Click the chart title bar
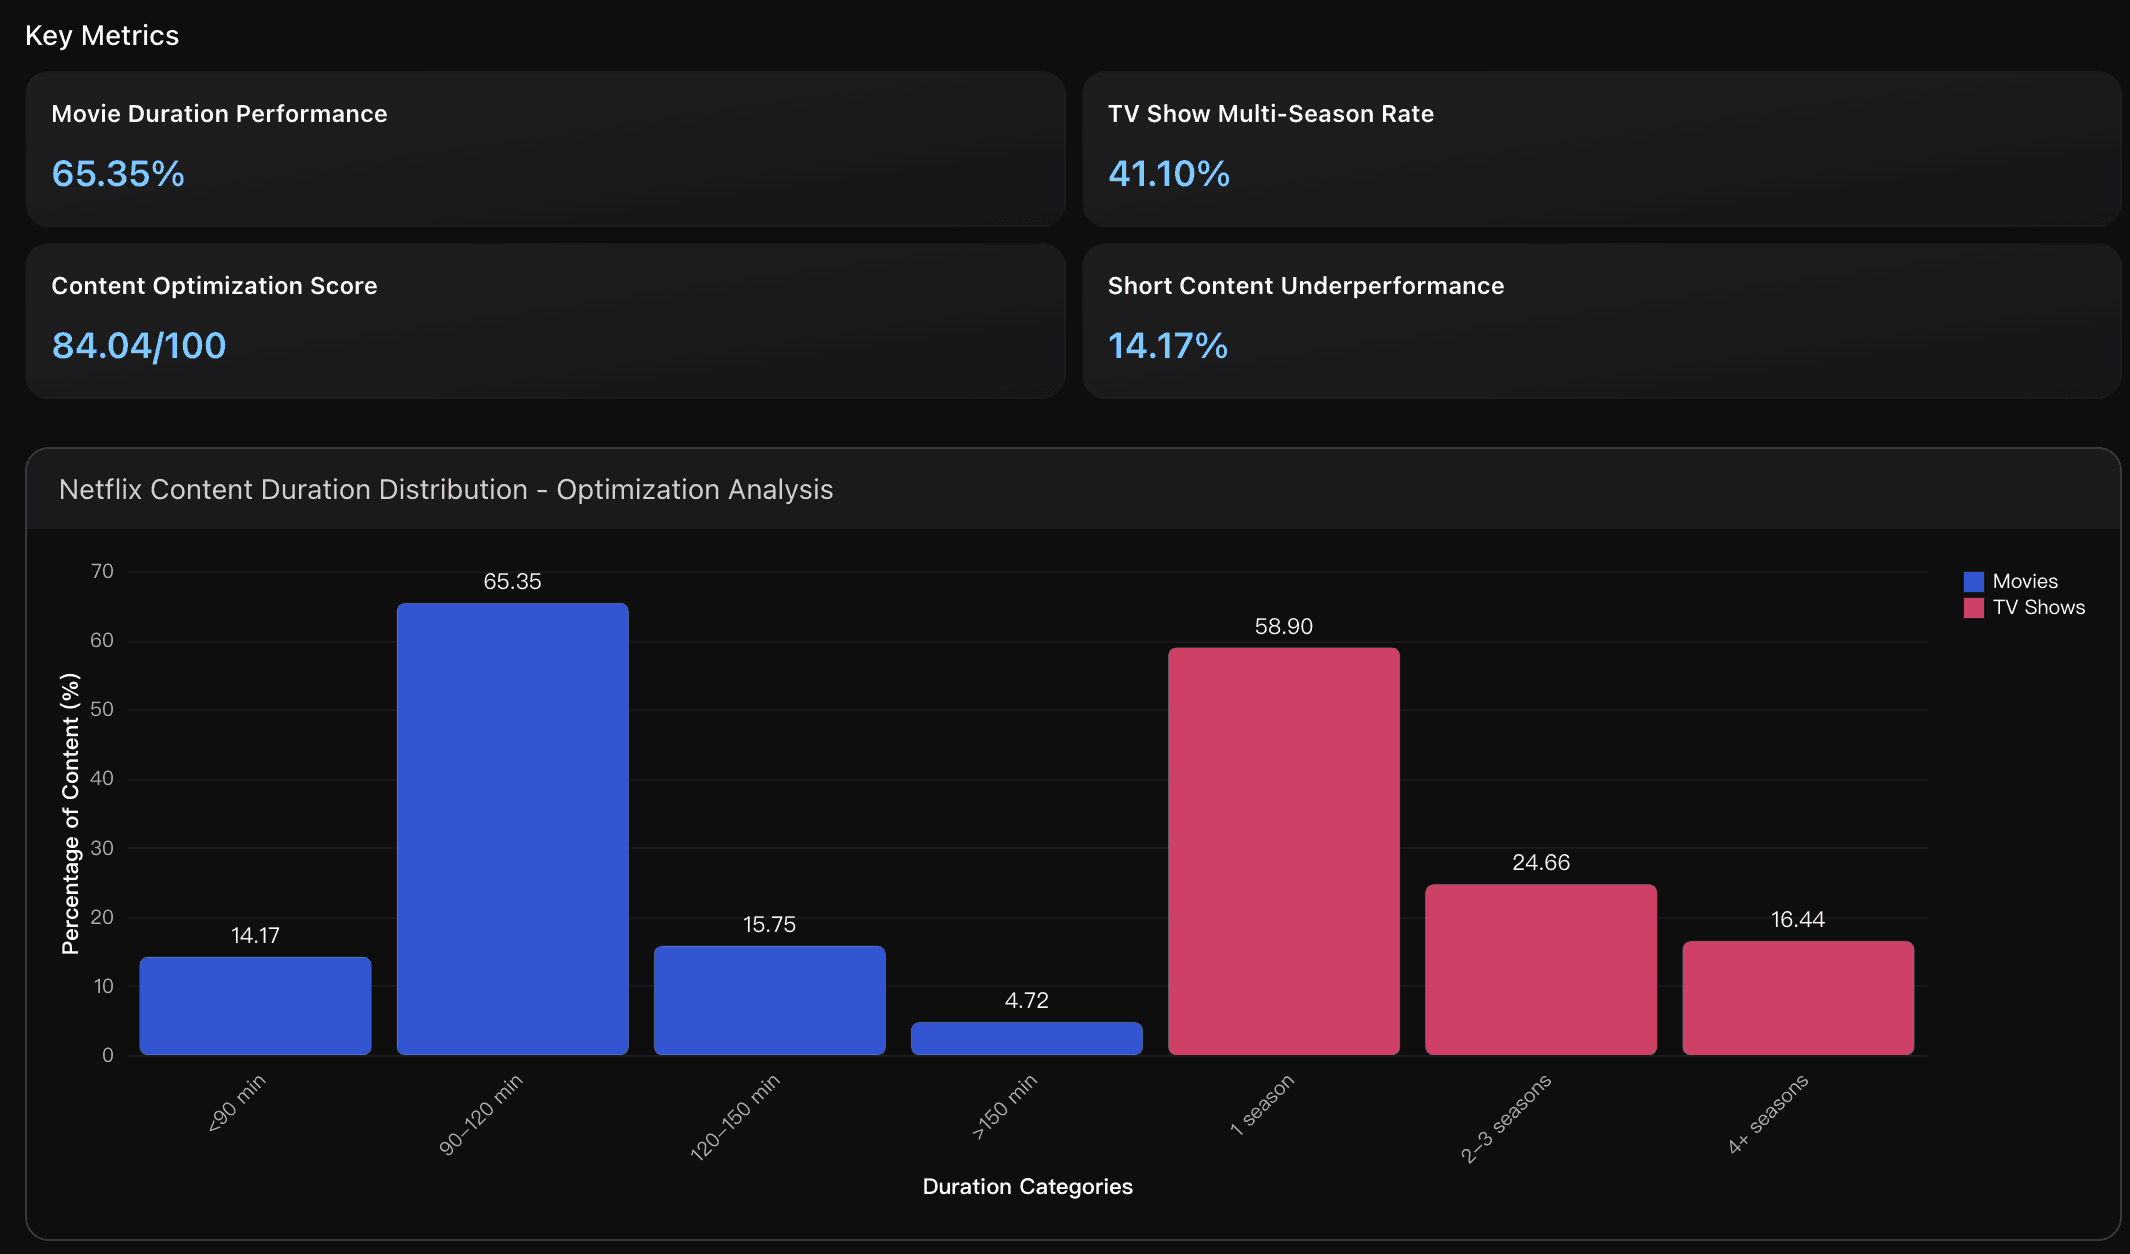Viewport: 2130px width, 1254px height. pos(447,490)
